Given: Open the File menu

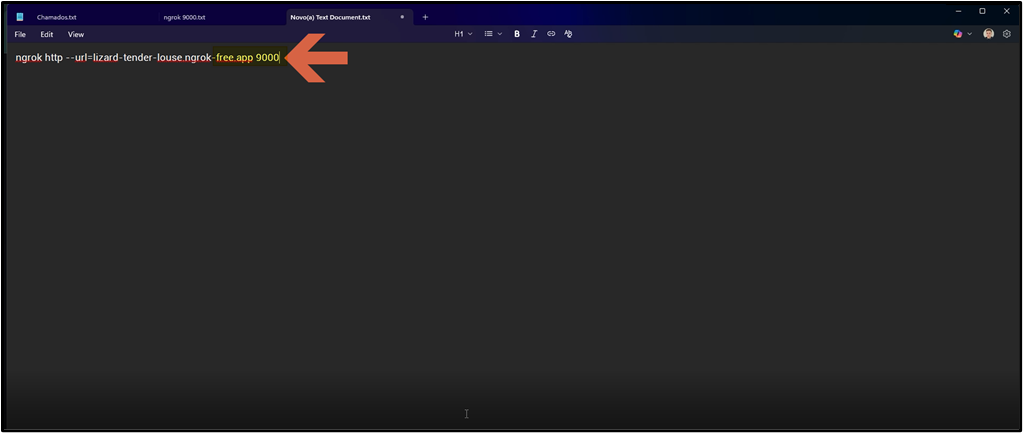Looking at the screenshot, I should pos(20,34).
